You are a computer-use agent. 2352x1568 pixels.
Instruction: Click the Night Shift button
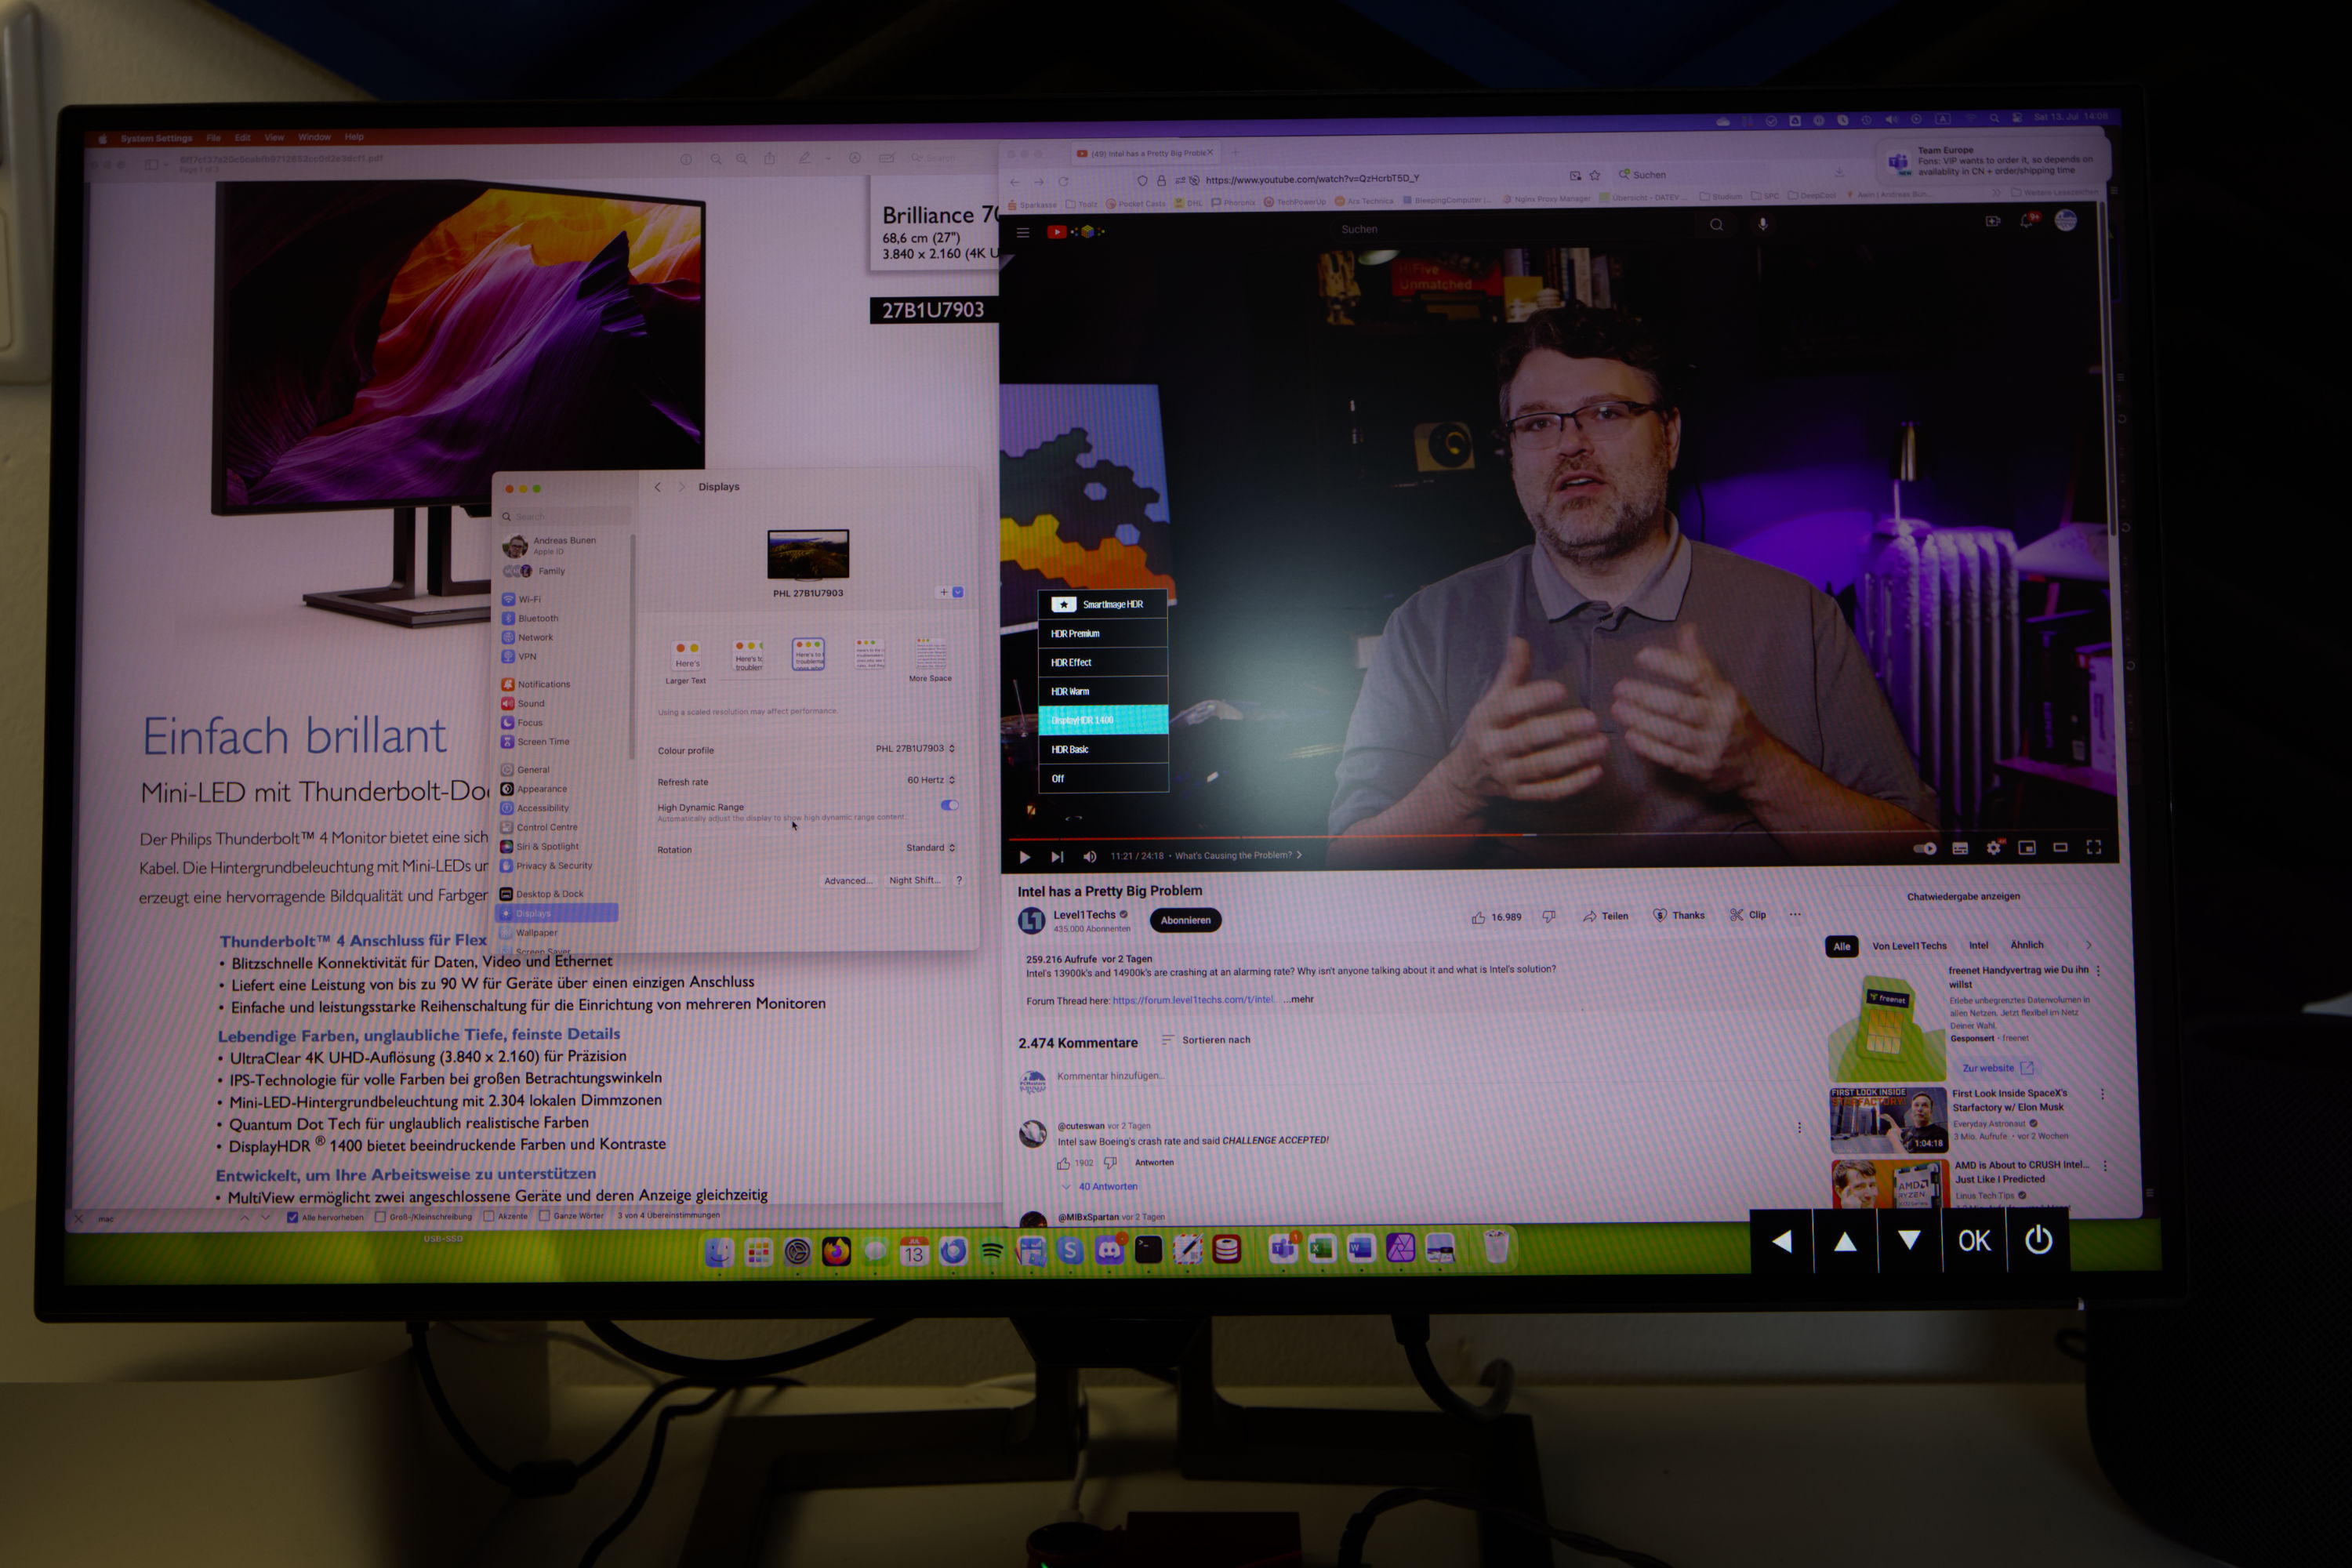[914, 880]
